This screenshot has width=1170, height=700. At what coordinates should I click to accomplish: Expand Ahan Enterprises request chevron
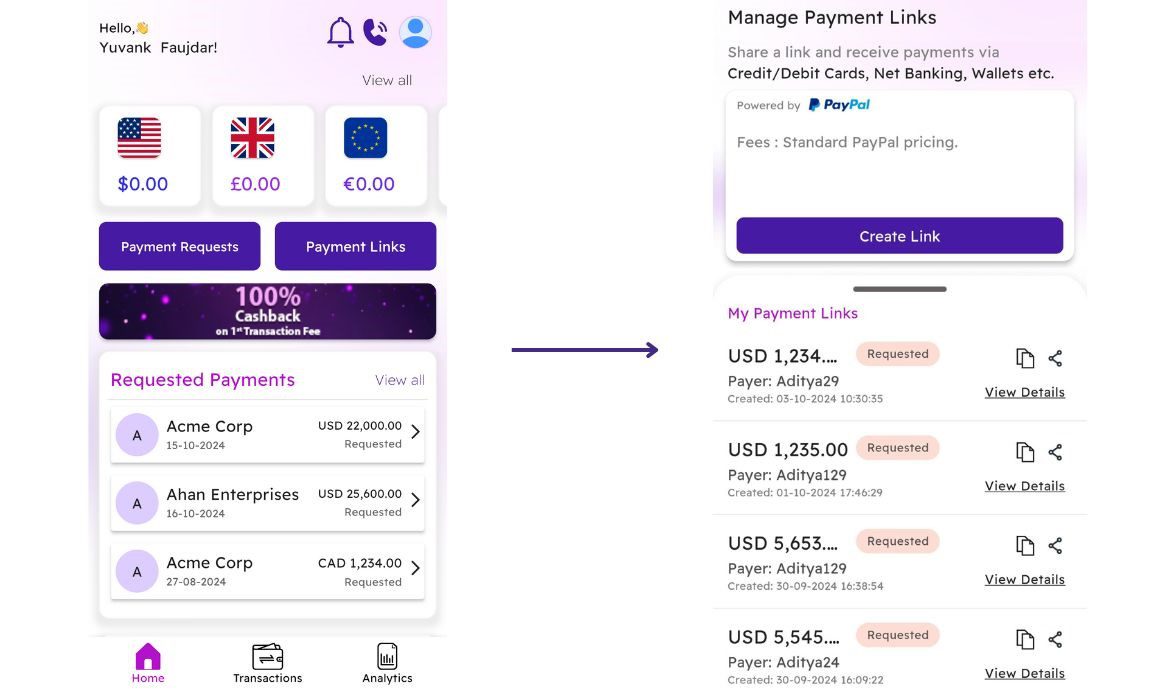[415, 500]
